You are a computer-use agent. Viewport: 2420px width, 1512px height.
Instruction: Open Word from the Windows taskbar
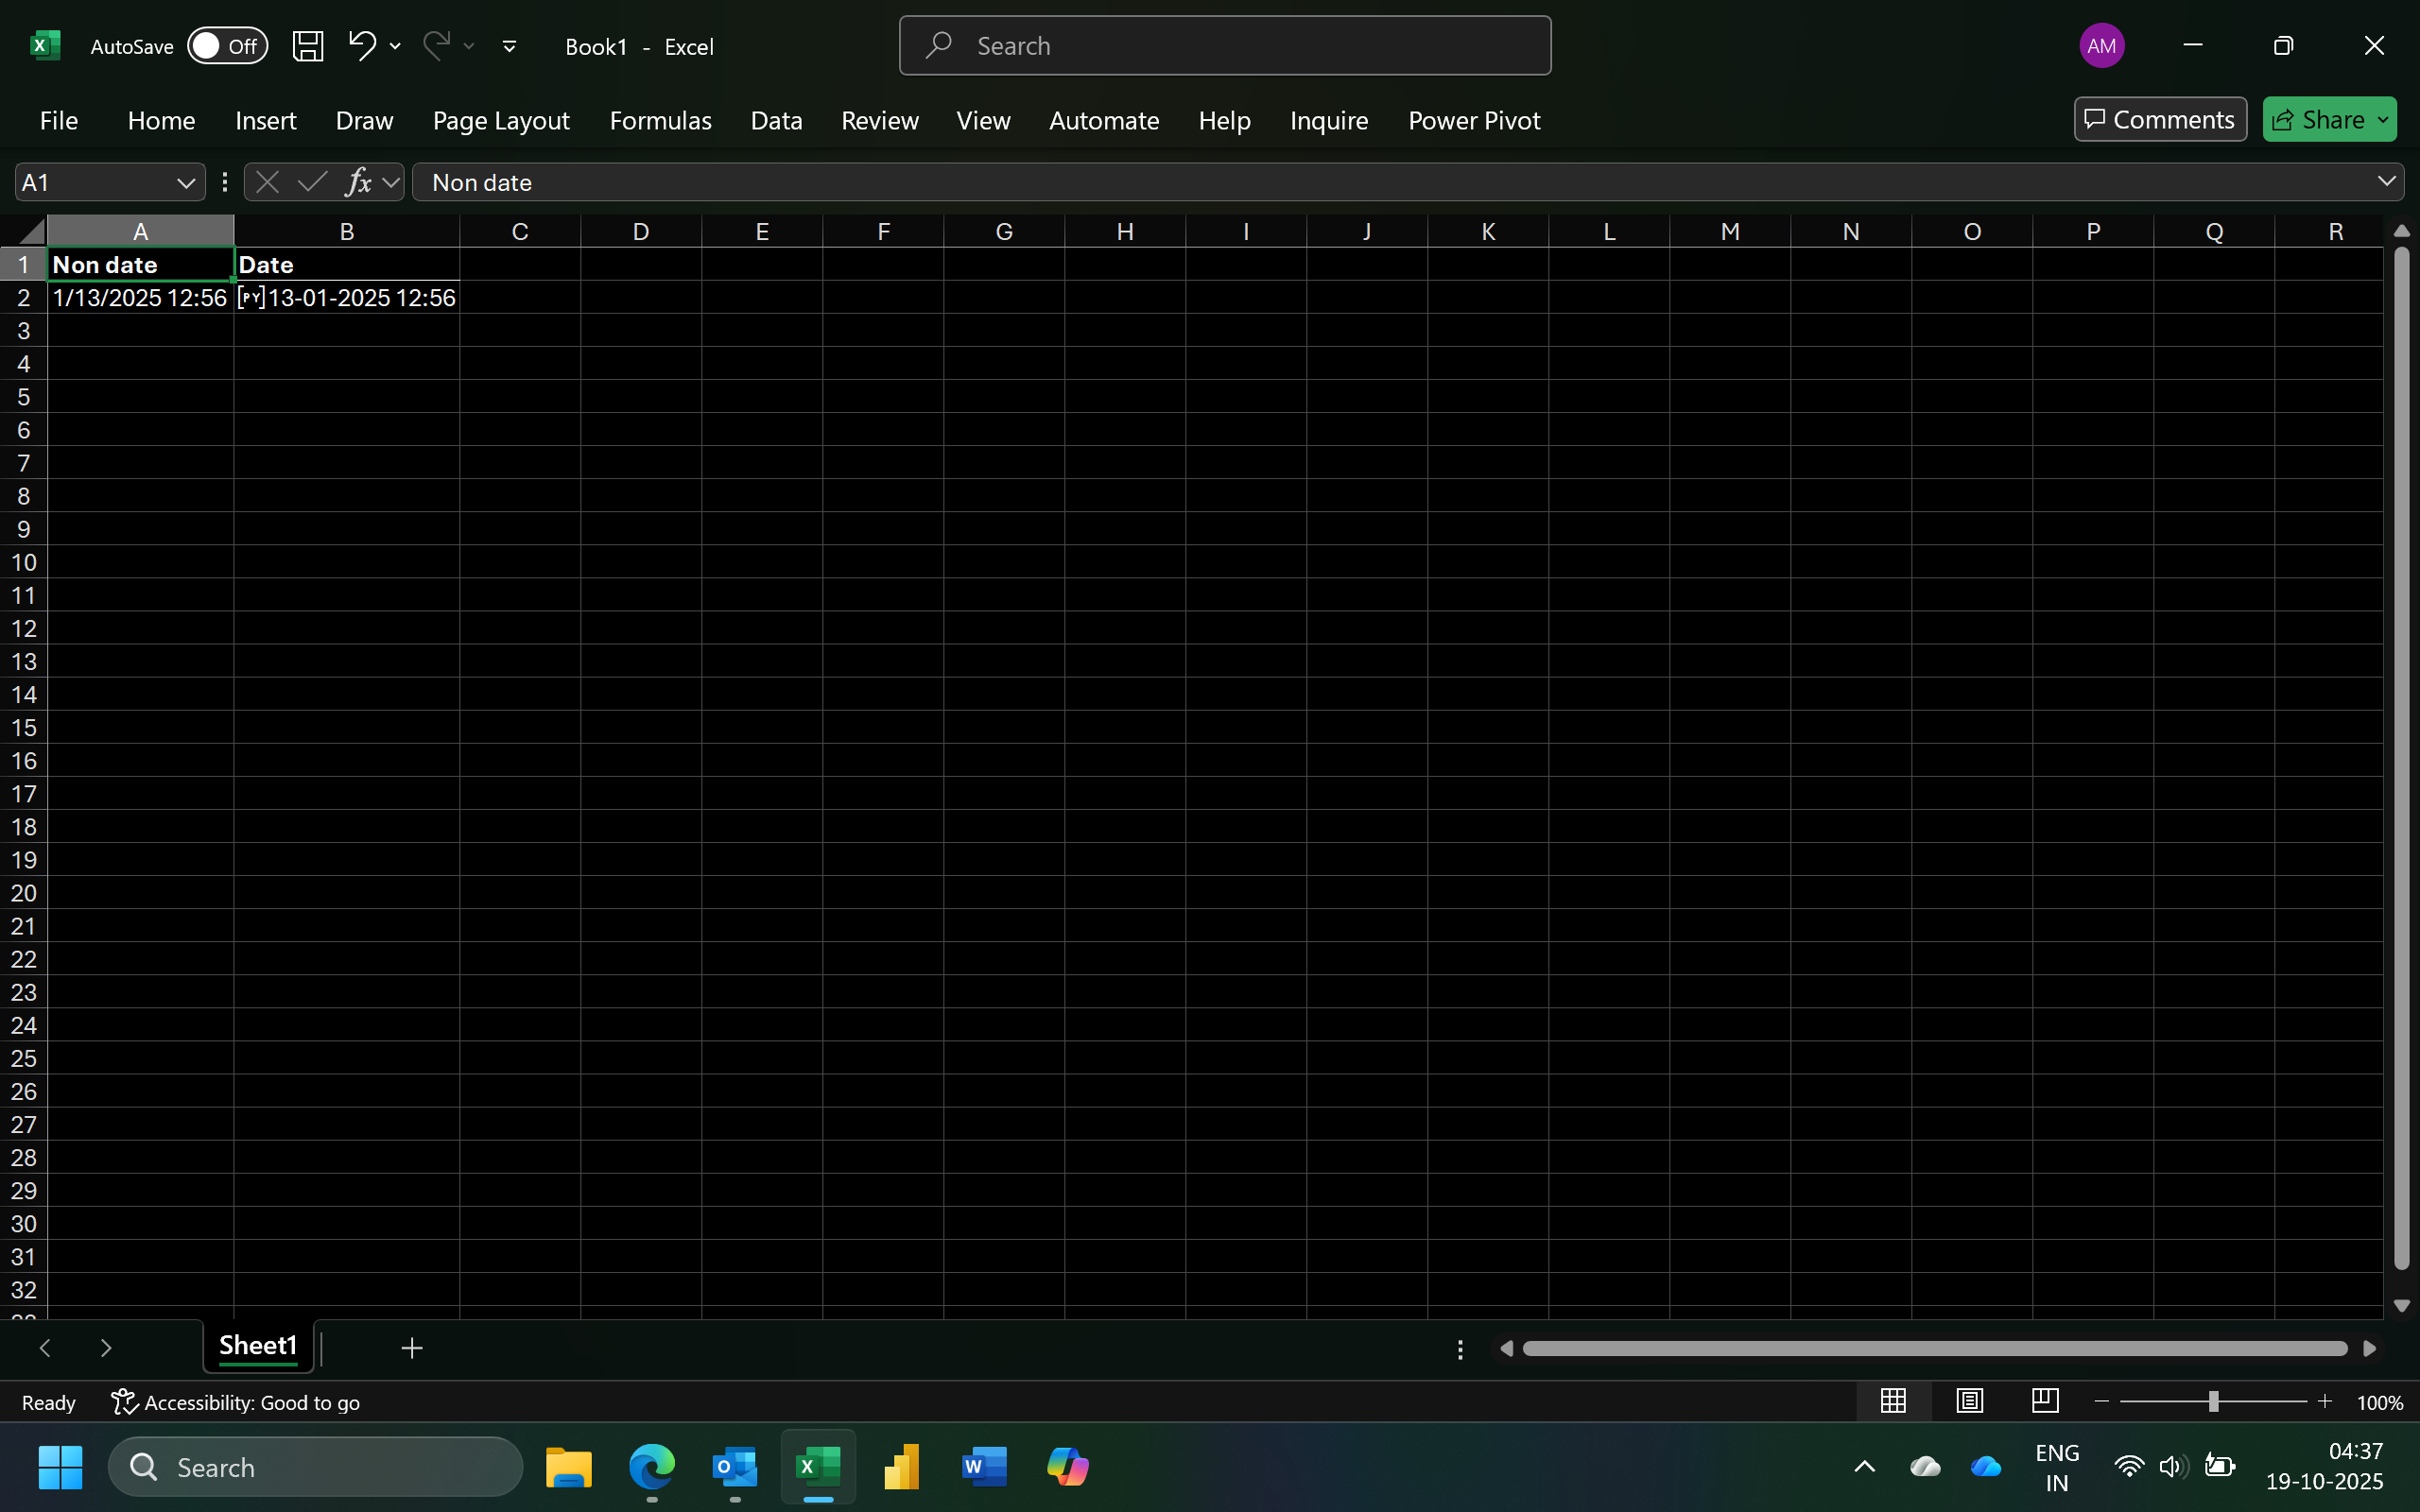point(983,1467)
